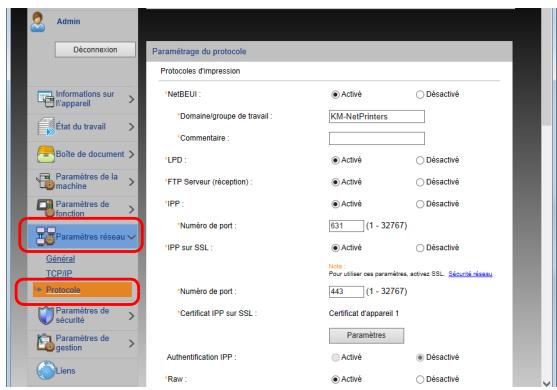Disable IPP sur SSL
This screenshot has height=390, width=557.
420,248
